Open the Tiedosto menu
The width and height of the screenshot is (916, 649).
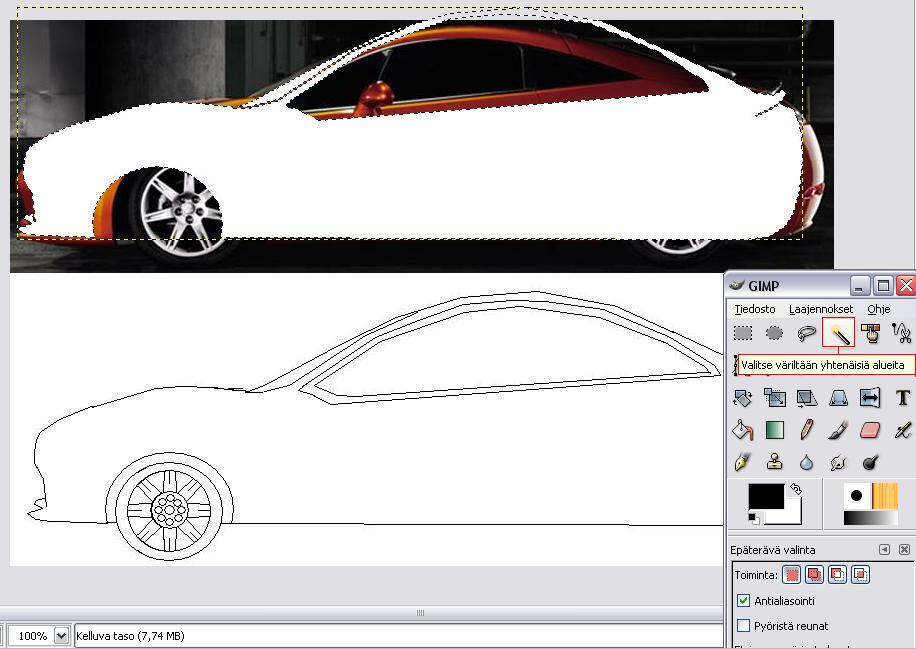(754, 309)
